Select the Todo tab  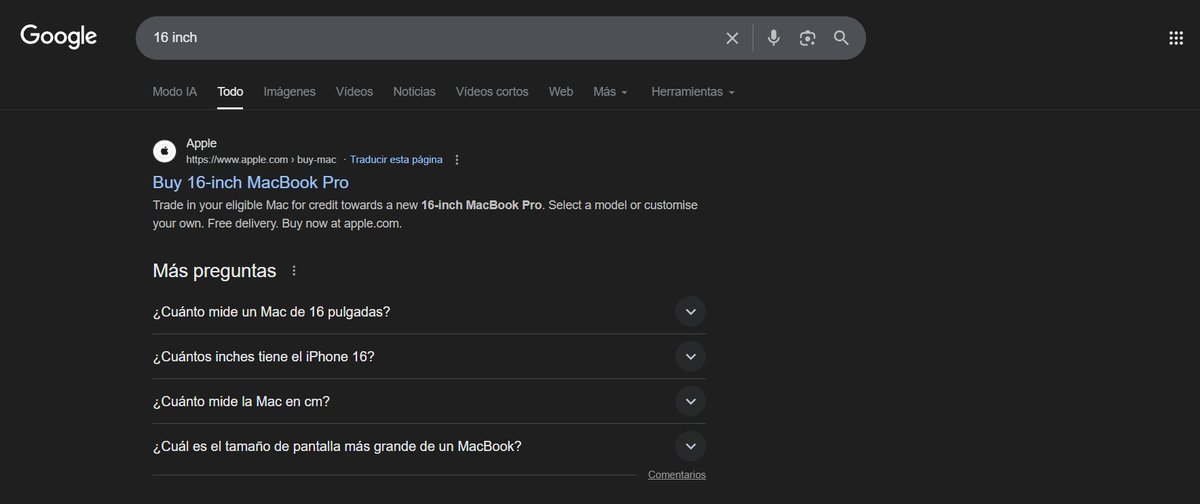pos(230,91)
